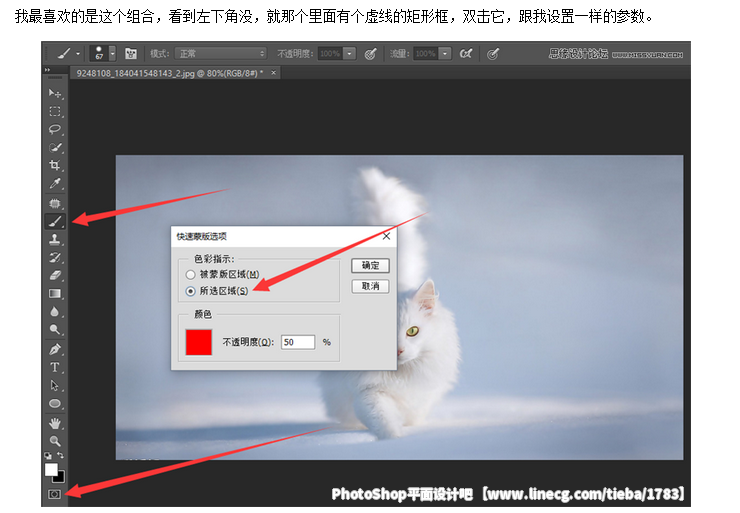
Task: Select the Horizontal Type tool
Action: pos(55,368)
